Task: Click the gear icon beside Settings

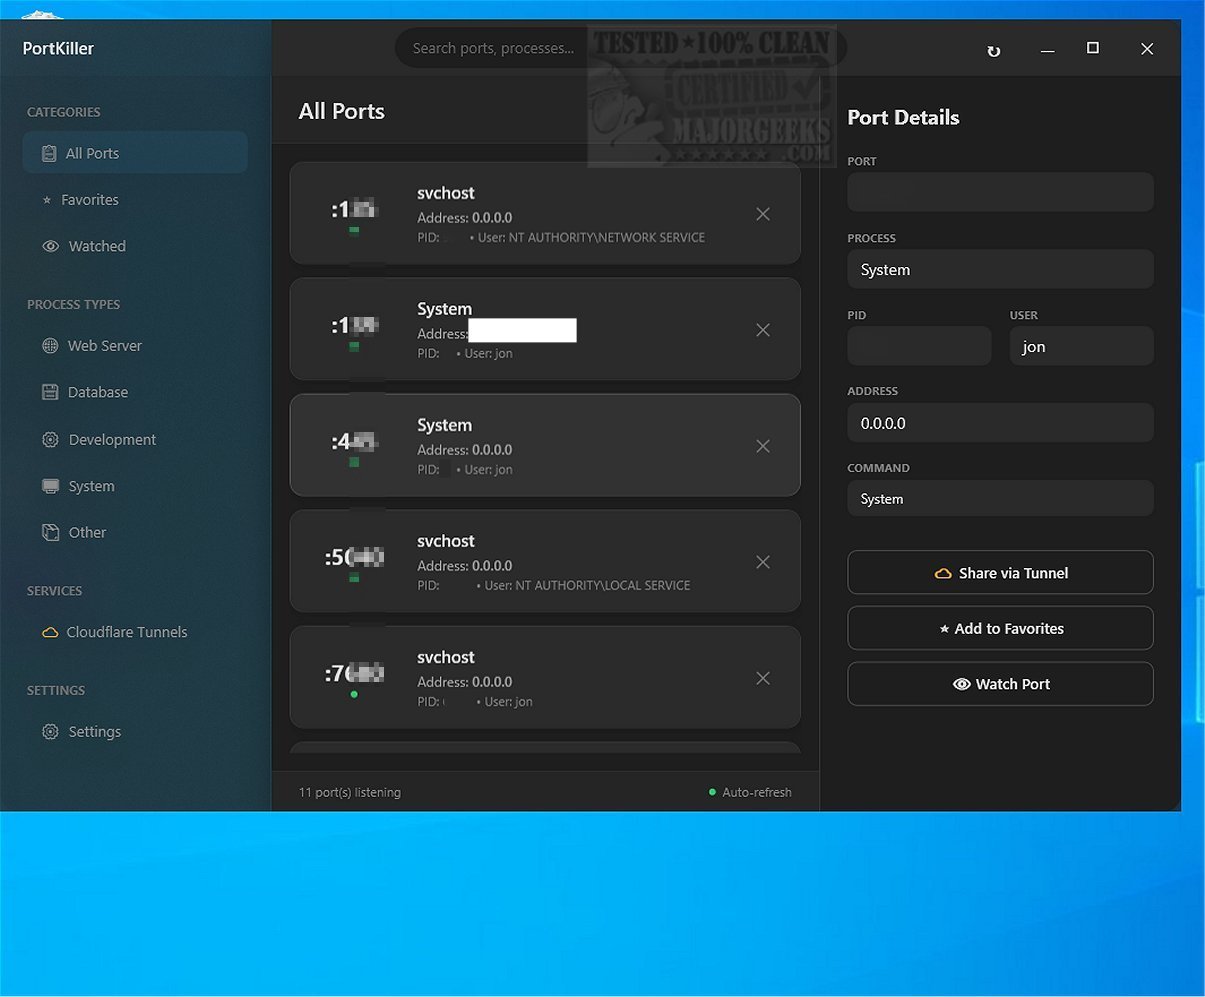Action: click(x=50, y=732)
